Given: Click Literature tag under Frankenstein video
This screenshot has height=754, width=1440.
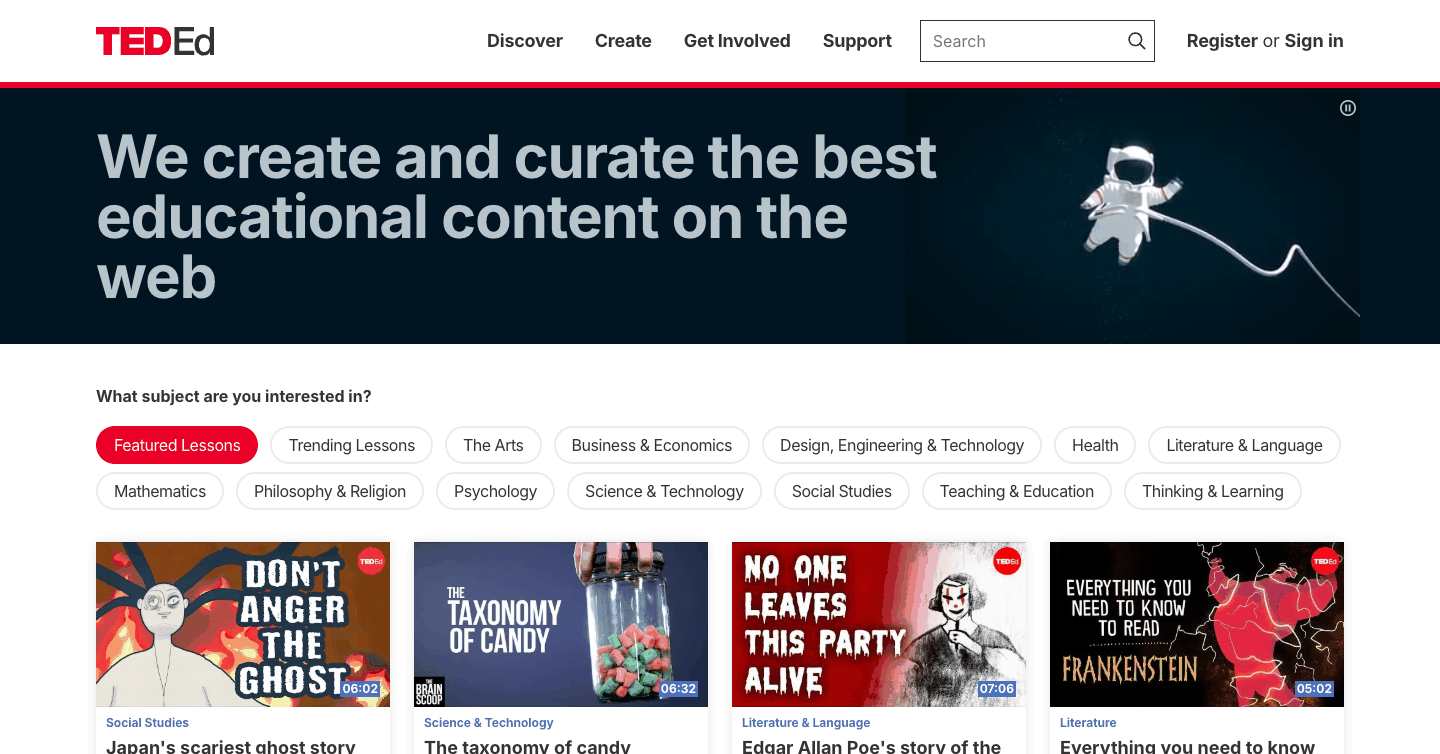Looking at the screenshot, I should (x=1088, y=723).
